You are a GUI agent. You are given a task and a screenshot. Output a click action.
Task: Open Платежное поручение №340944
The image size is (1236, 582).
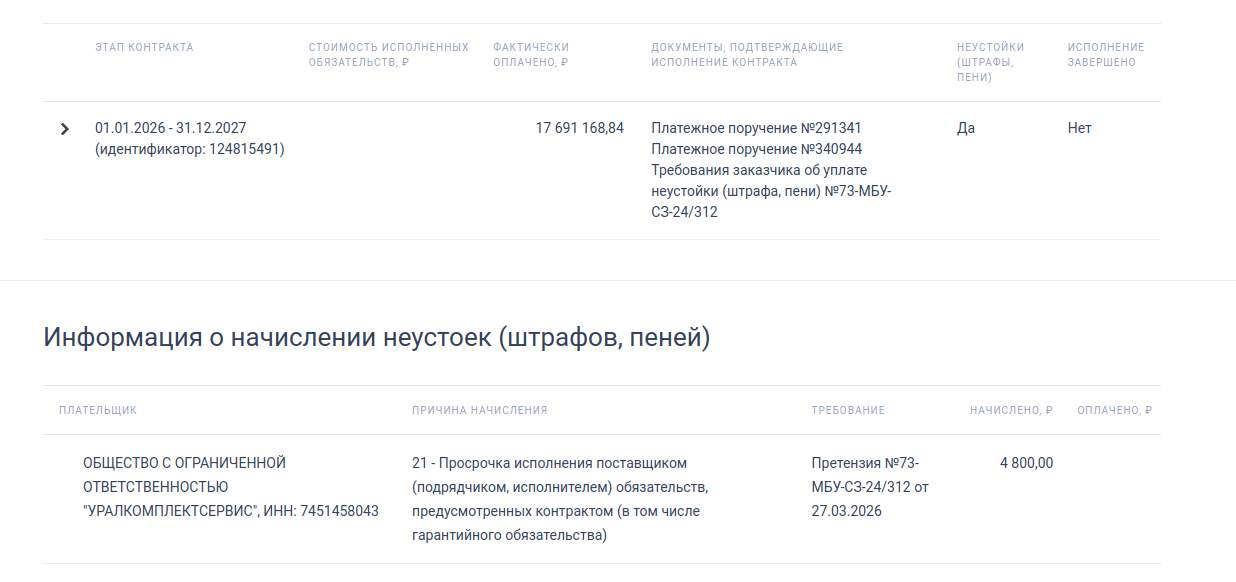point(756,149)
